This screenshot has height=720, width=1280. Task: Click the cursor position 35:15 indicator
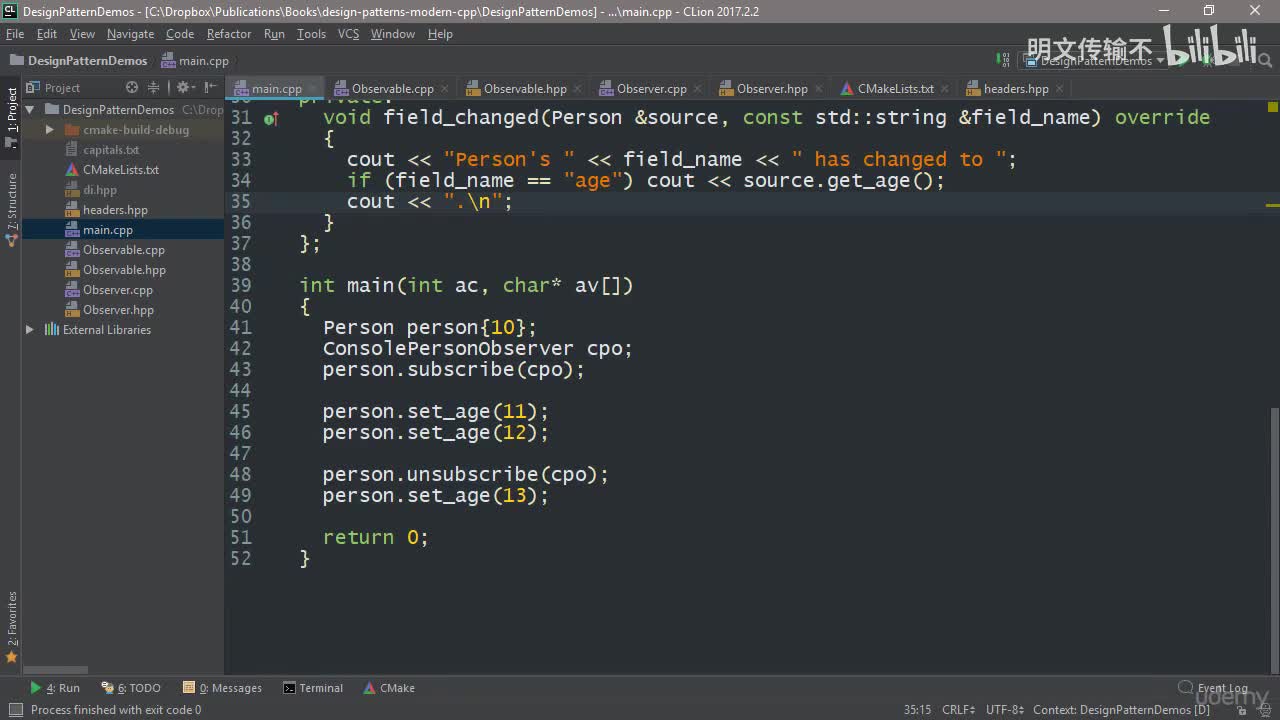[x=917, y=710]
